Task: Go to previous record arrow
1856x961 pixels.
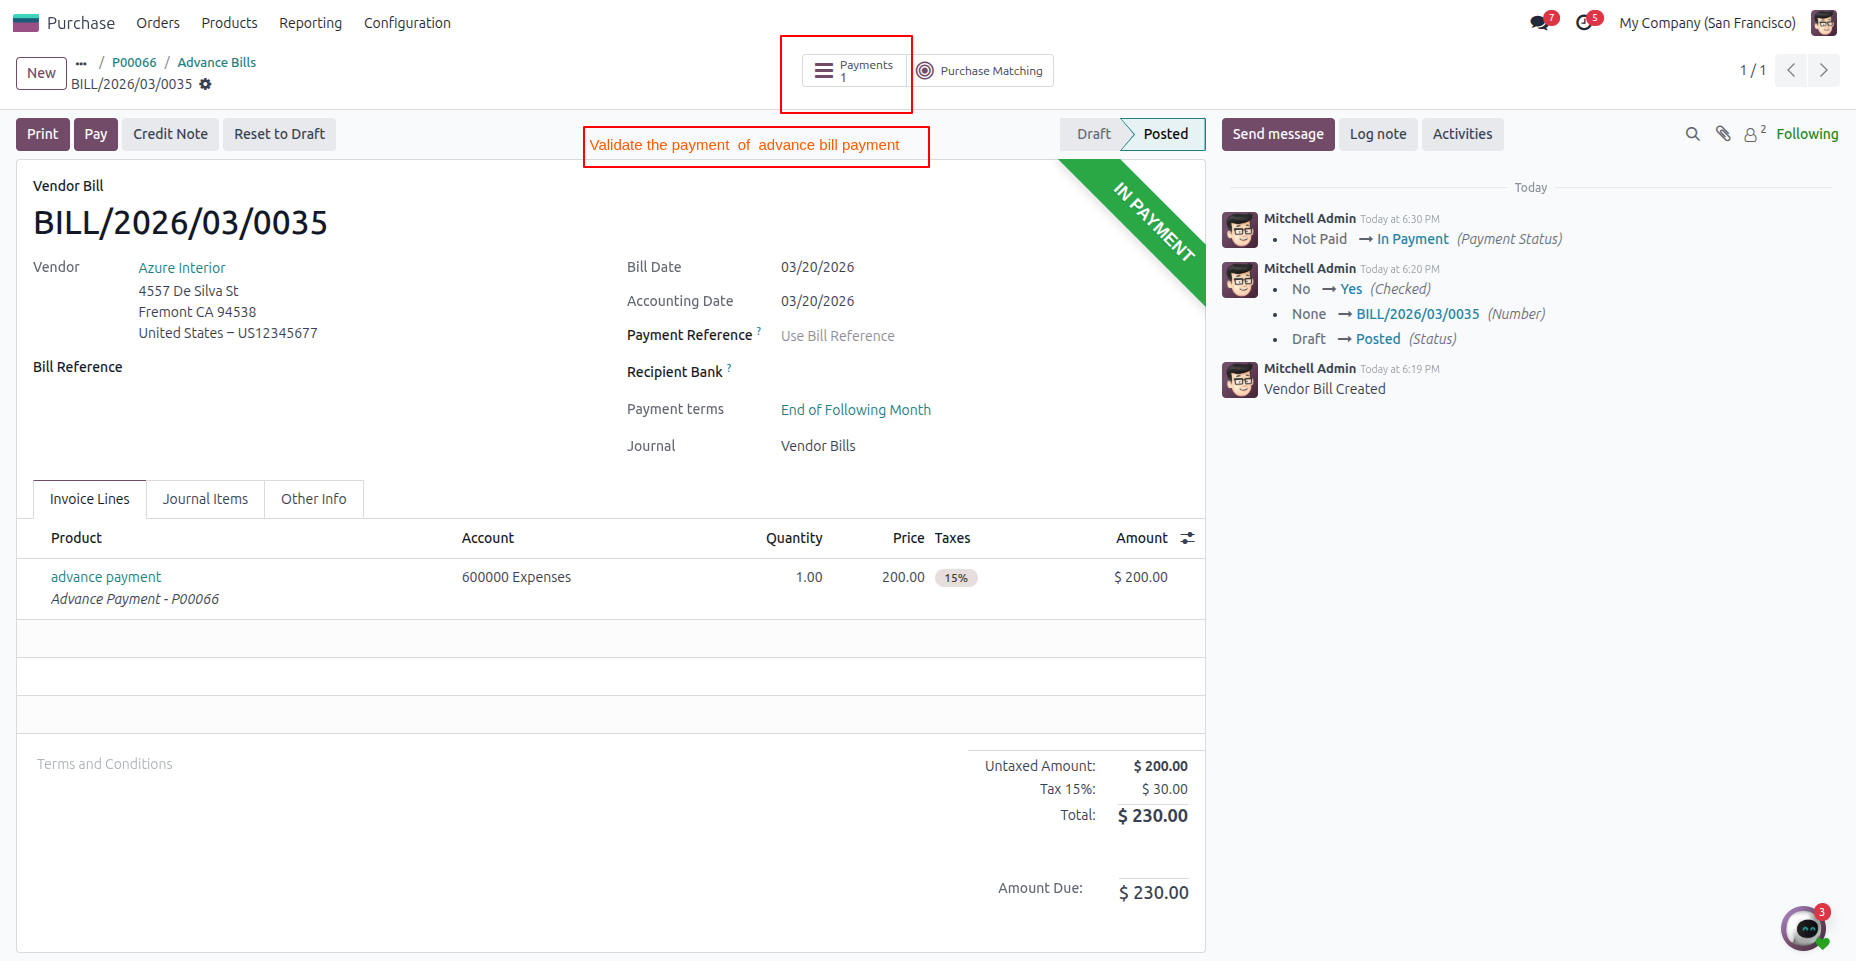Action: tap(1791, 70)
